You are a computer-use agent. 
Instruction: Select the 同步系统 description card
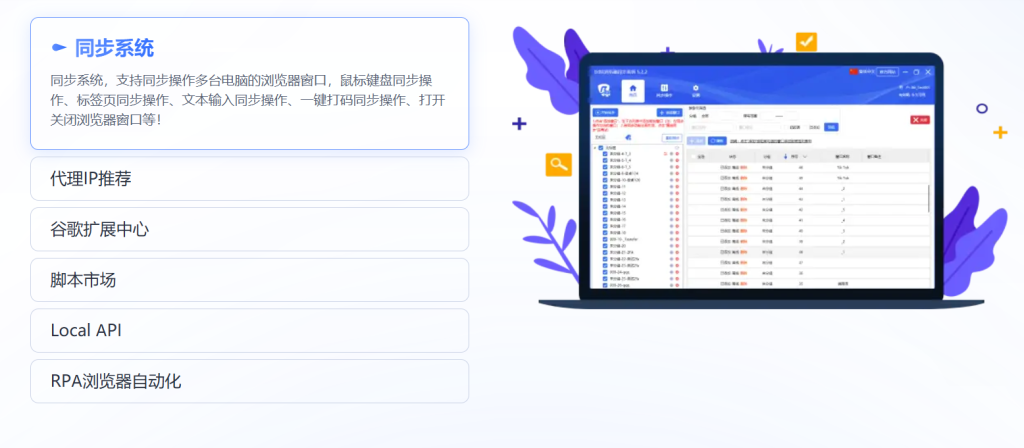[249, 84]
